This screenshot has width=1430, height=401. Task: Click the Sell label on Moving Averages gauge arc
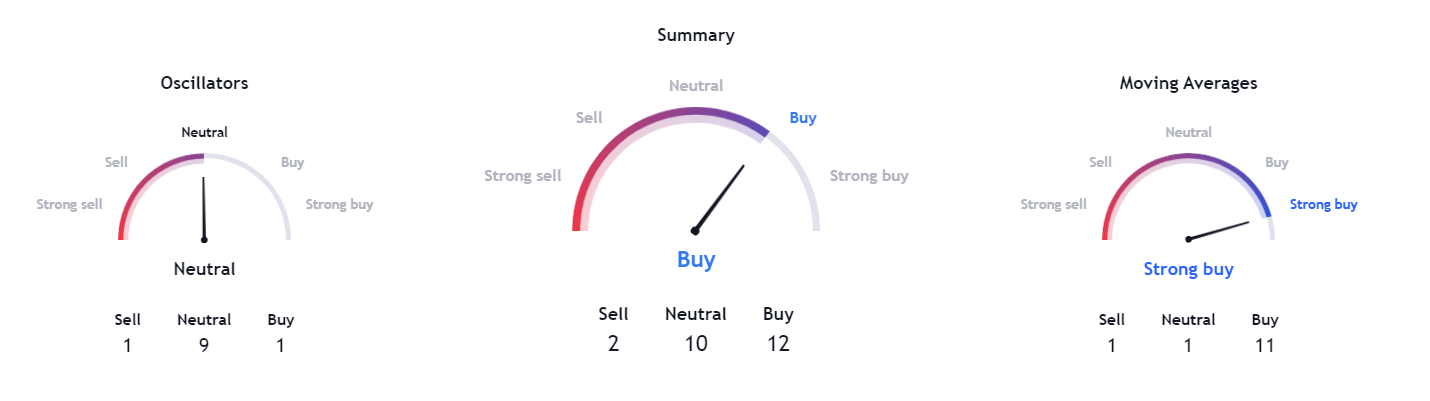[x=1100, y=162]
